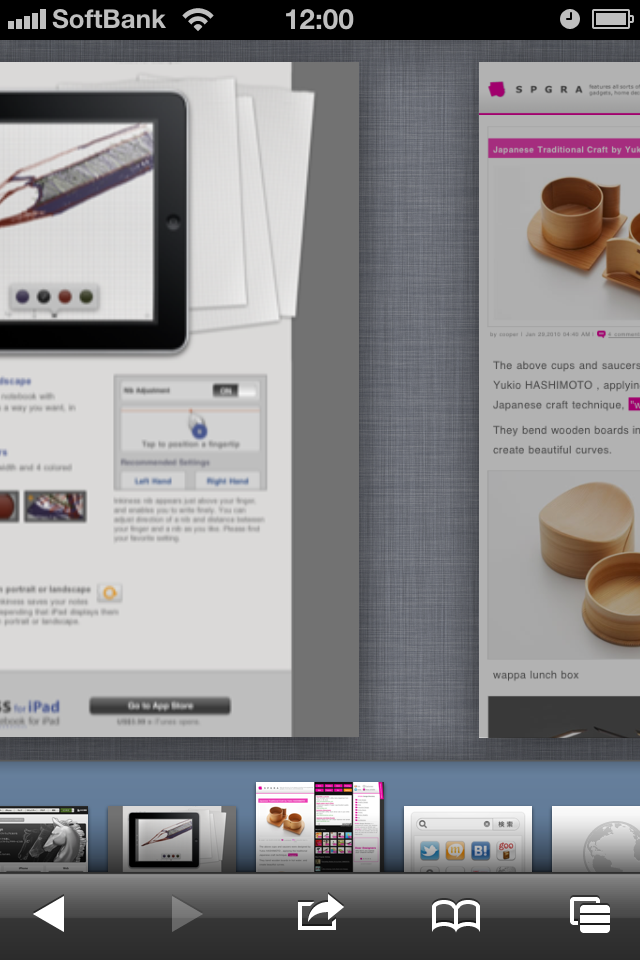Image resolution: width=640 pixels, height=960 pixels.
Task: Tap the alarm clock status icon
Action: click(x=570, y=20)
